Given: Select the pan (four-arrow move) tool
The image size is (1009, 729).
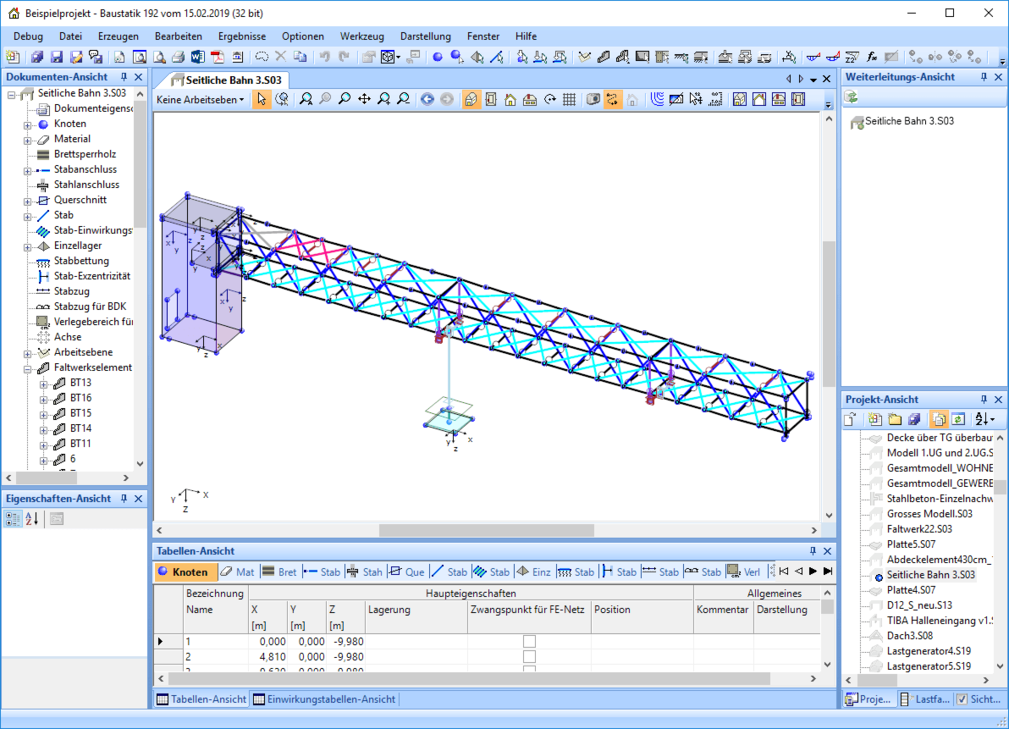Looking at the screenshot, I should click(364, 99).
